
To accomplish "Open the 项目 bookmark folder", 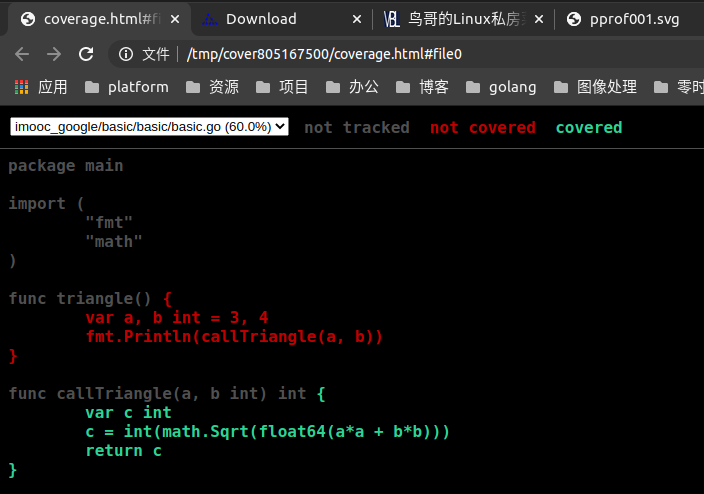I will pyautogui.click(x=282, y=87).
